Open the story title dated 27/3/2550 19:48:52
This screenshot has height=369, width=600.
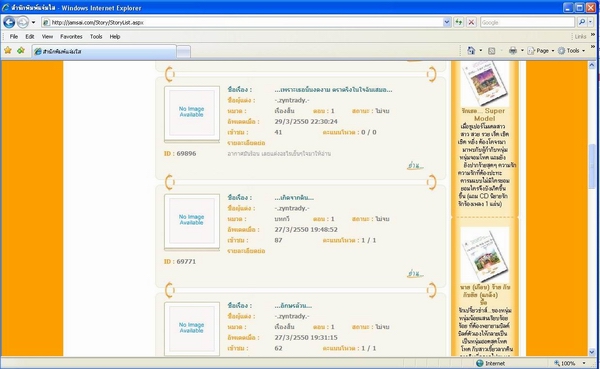(294, 198)
